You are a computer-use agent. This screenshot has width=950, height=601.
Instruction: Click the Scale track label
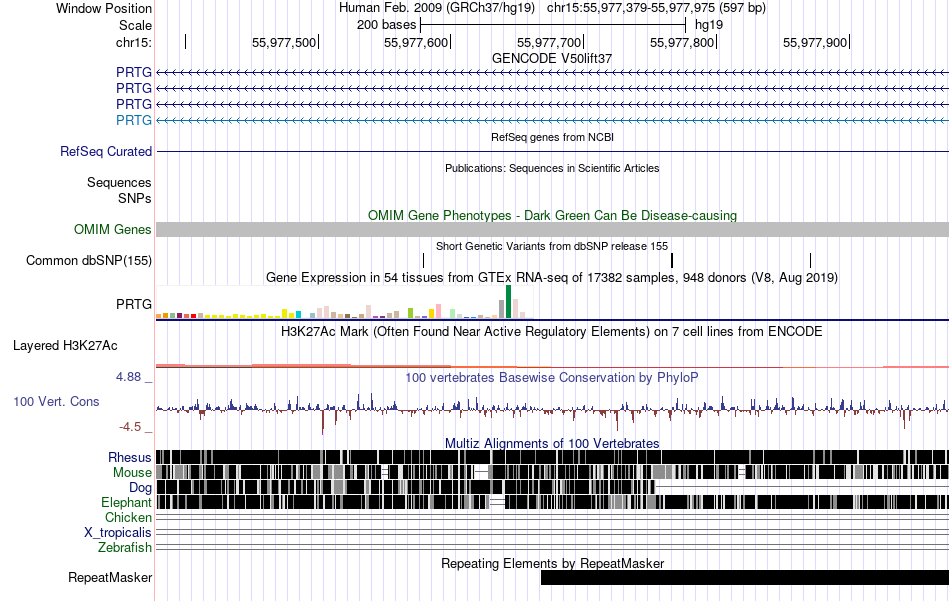pyautogui.click(x=135, y=25)
